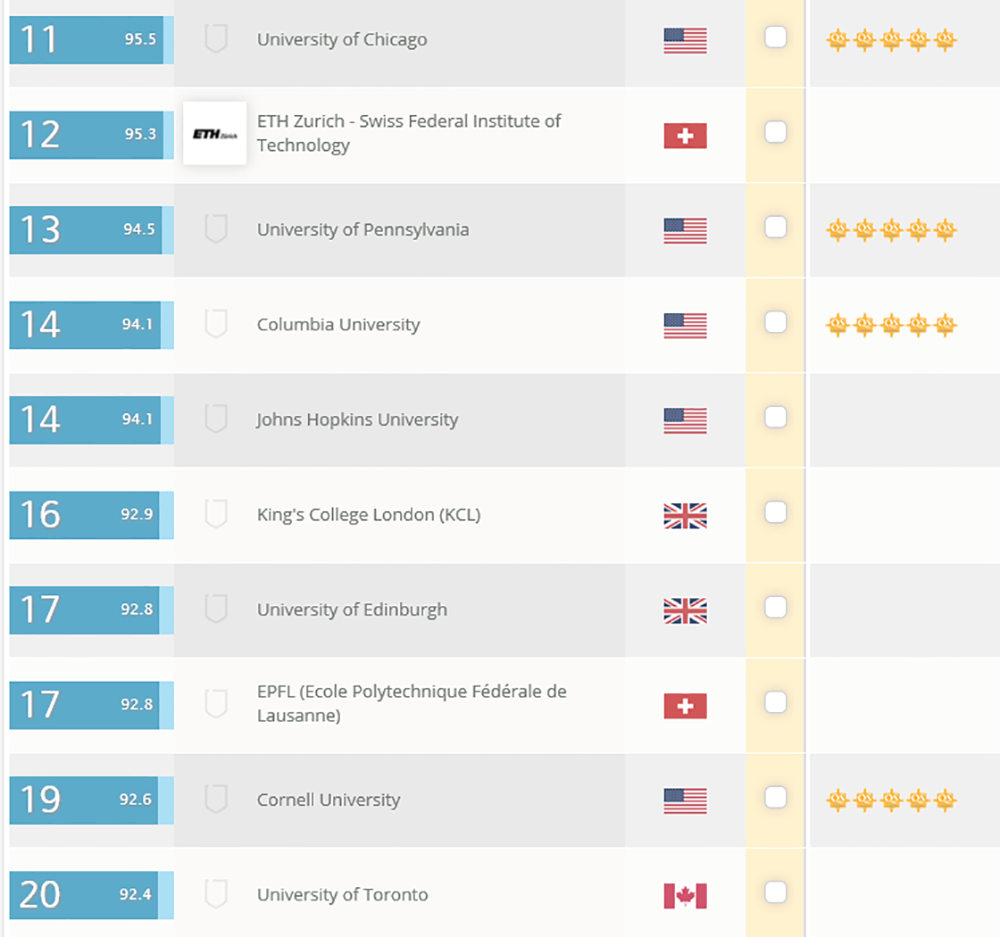Click University of Pennsylvania star rating

(x=891, y=229)
